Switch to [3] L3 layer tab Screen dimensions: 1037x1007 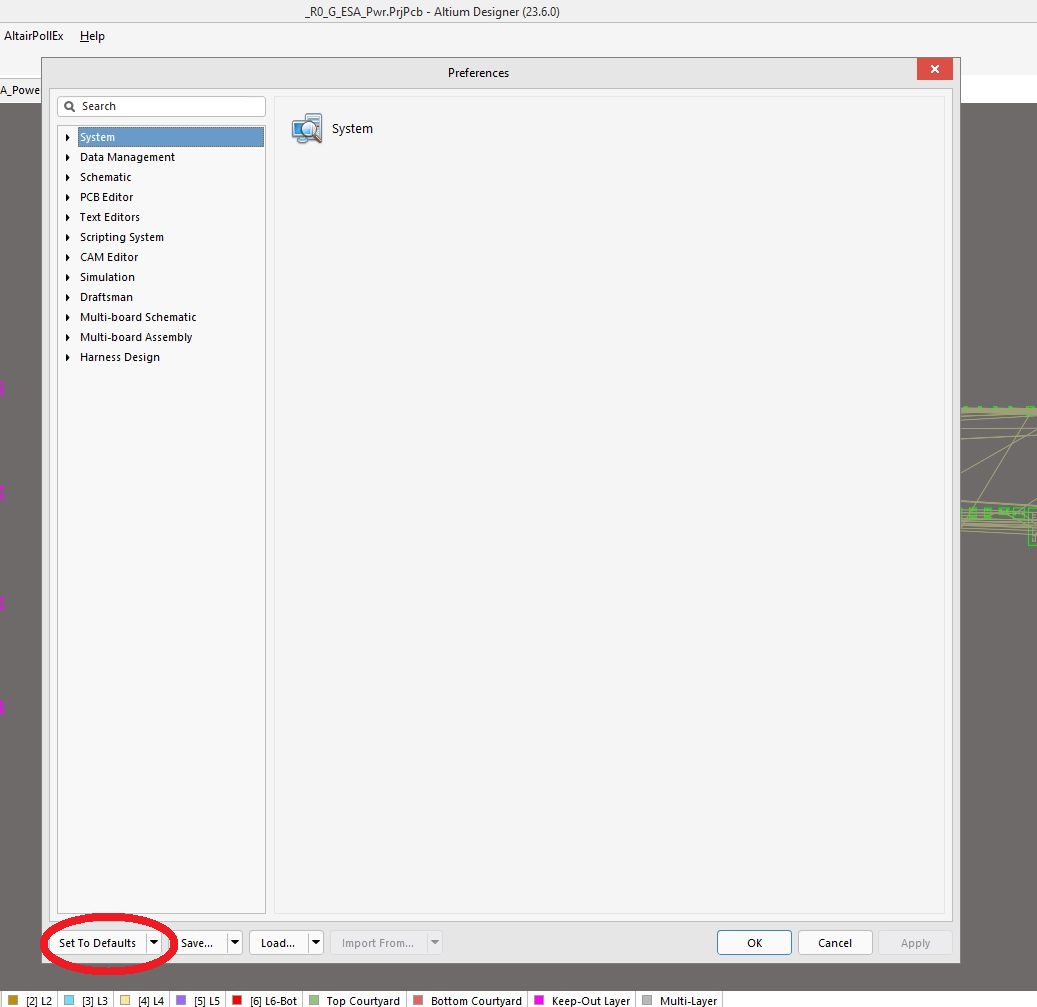coord(86,1000)
